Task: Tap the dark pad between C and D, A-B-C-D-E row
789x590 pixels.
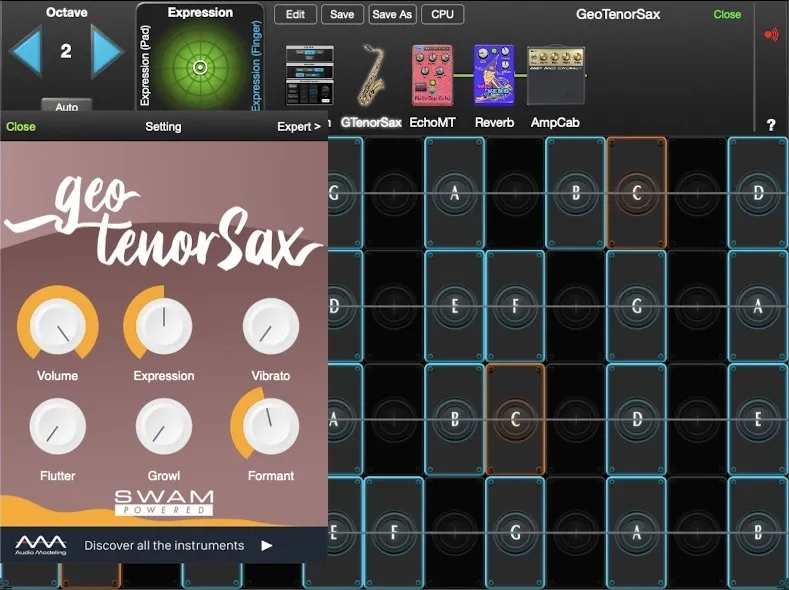Action: [x=576, y=419]
